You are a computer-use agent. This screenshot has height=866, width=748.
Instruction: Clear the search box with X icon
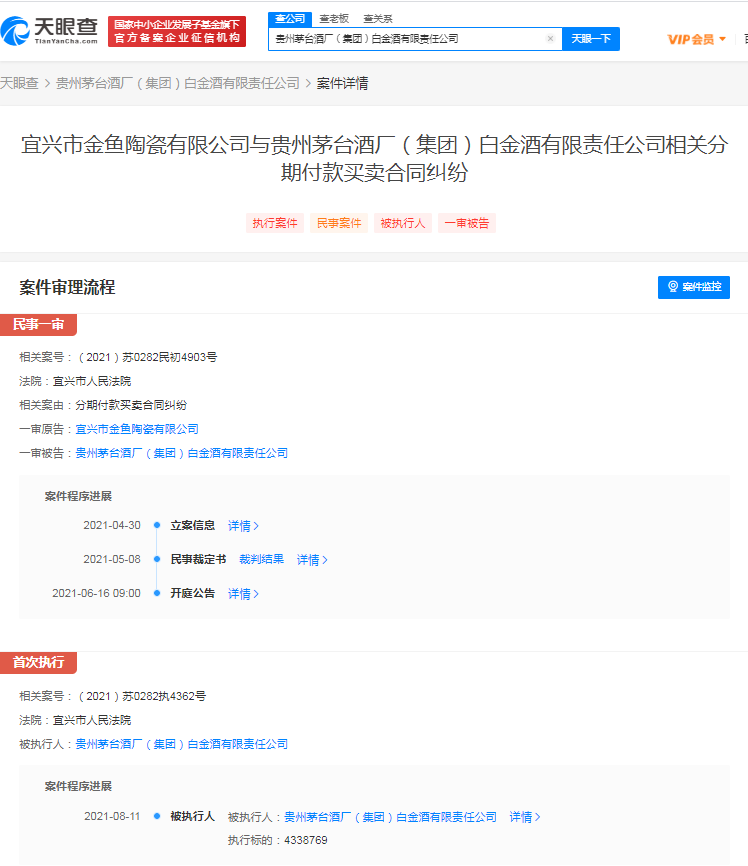point(550,39)
